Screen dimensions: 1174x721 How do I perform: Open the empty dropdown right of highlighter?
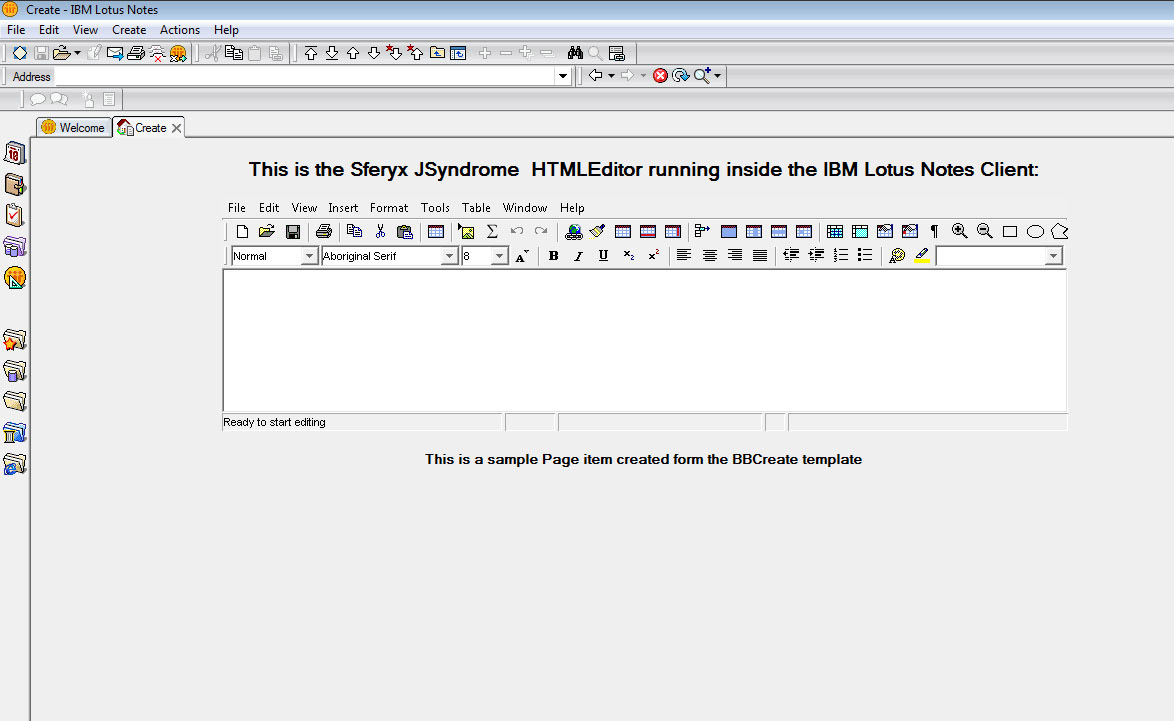click(x=1053, y=256)
